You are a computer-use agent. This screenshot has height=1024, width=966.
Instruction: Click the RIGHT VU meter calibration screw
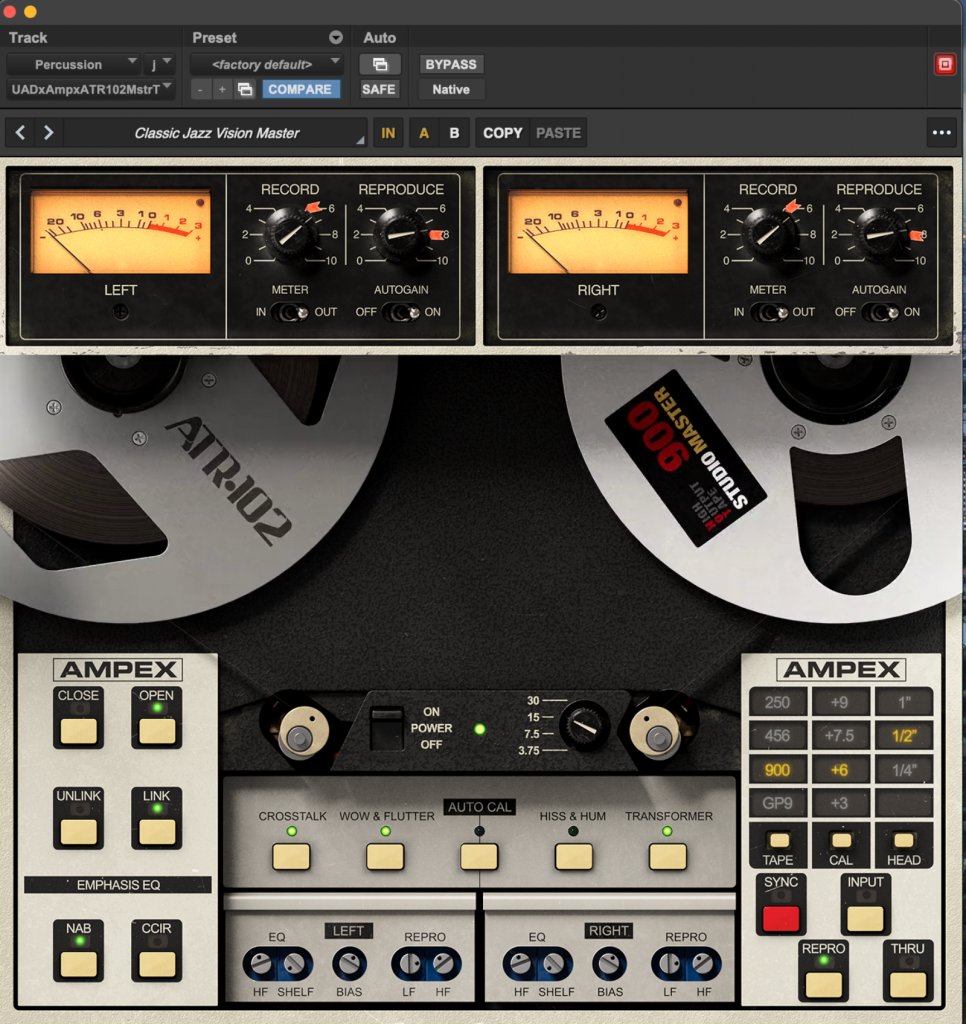click(598, 312)
